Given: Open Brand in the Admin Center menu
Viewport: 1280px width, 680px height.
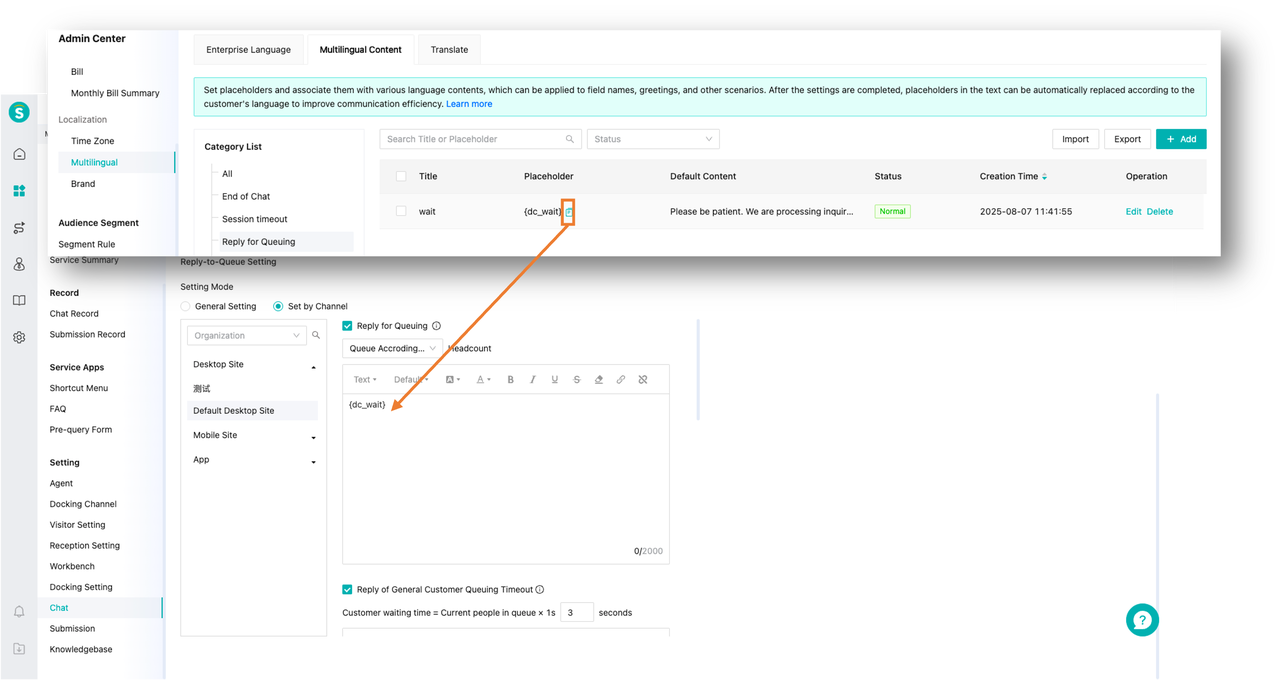Looking at the screenshot, I should [83, 184].
